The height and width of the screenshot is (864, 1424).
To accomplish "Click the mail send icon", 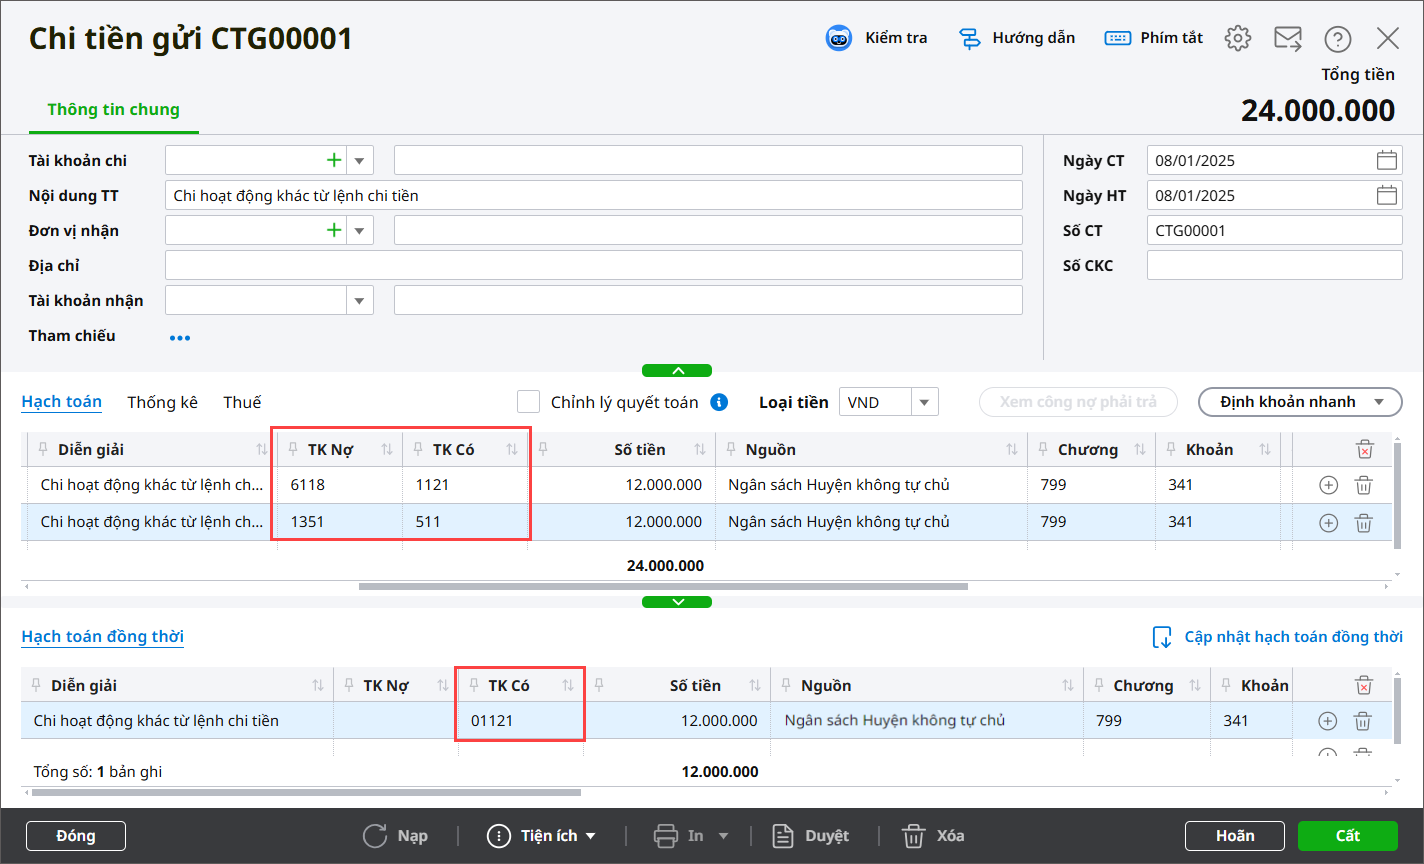I will [x=1288, y=38].
